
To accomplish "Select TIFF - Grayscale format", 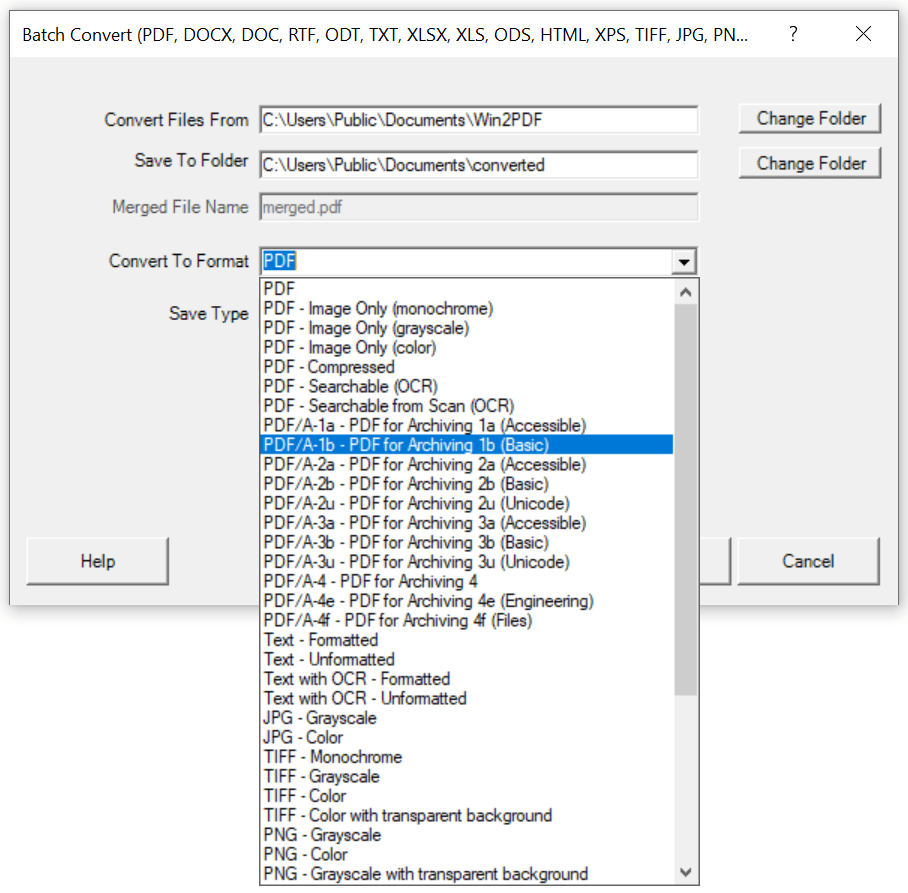I will click(467, 777).
